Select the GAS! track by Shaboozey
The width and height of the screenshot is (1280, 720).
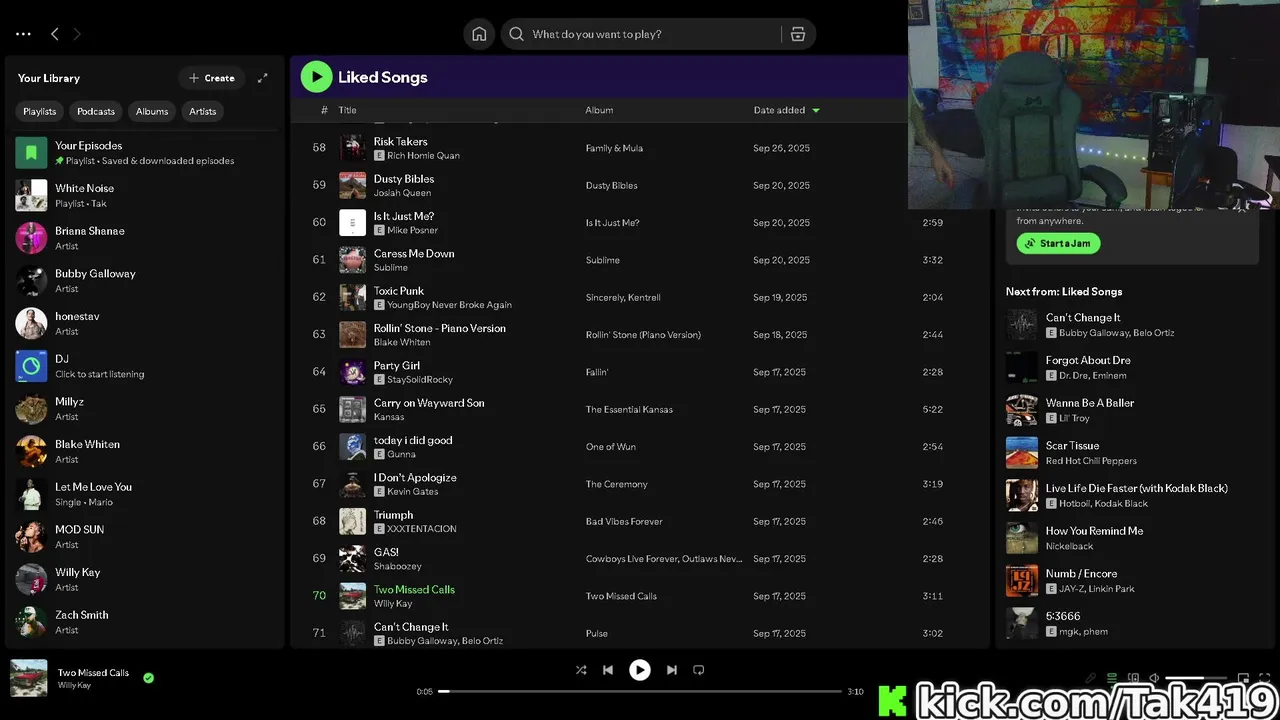click(x=640, y=559)
